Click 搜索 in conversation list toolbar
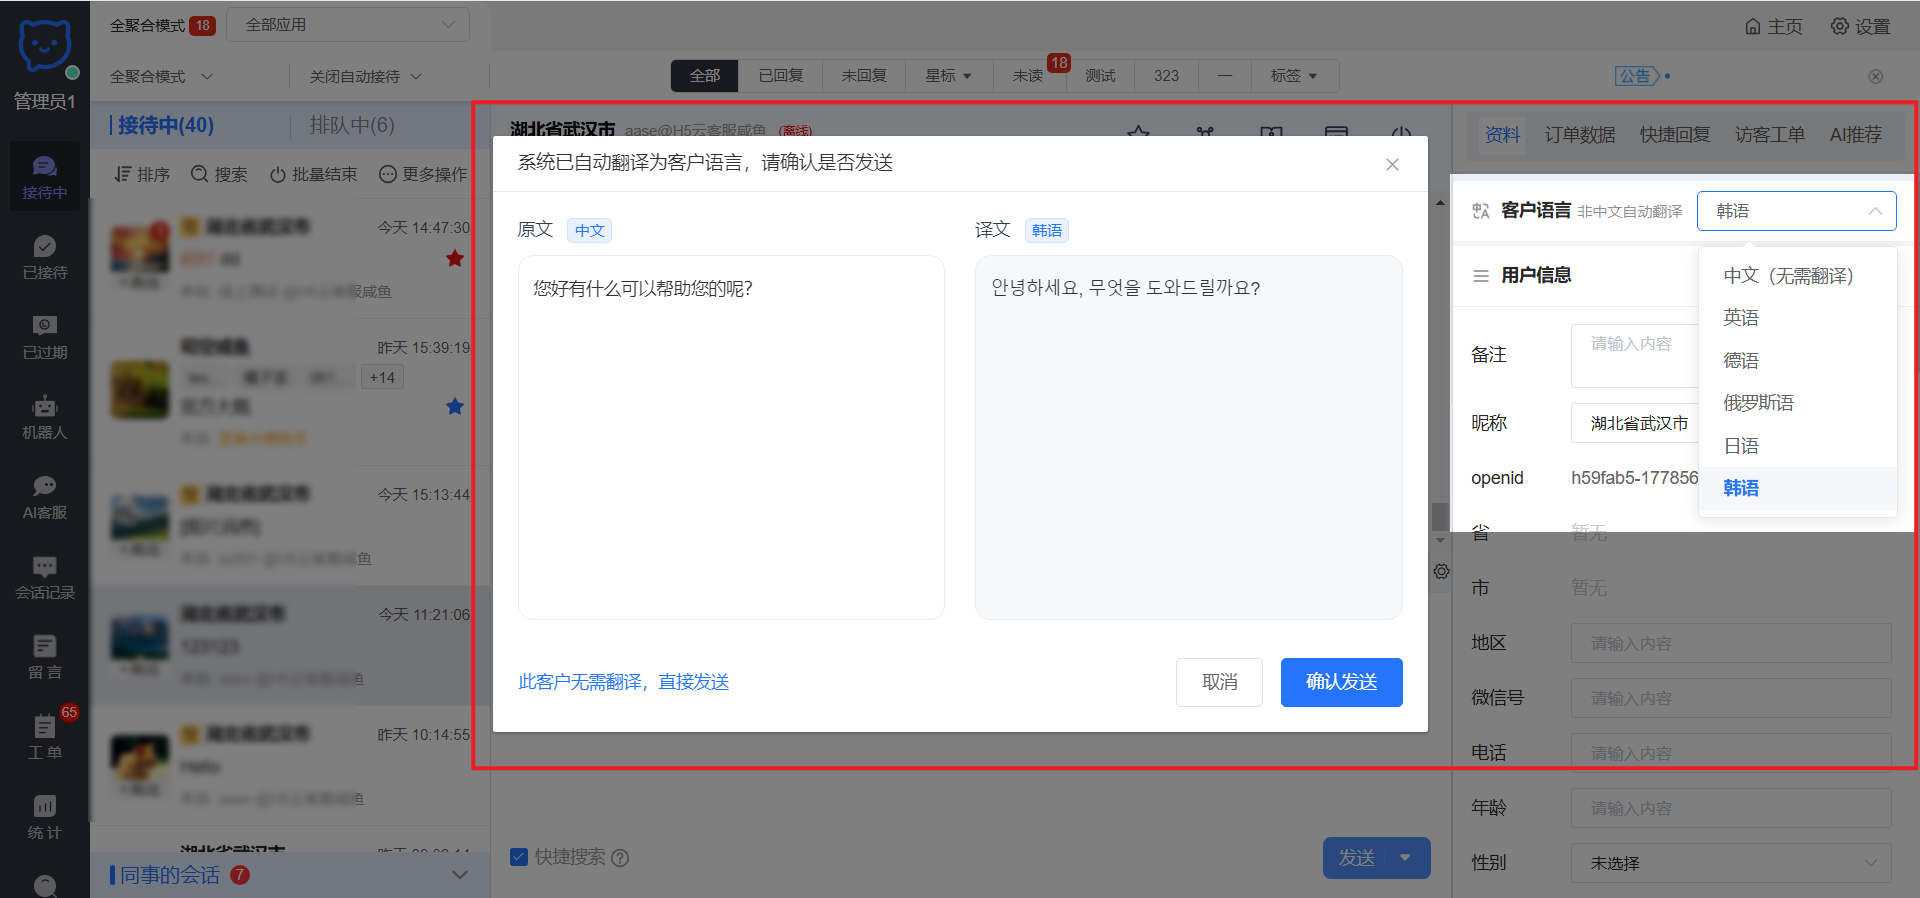 pyautogui.click(x=219, y=174)
